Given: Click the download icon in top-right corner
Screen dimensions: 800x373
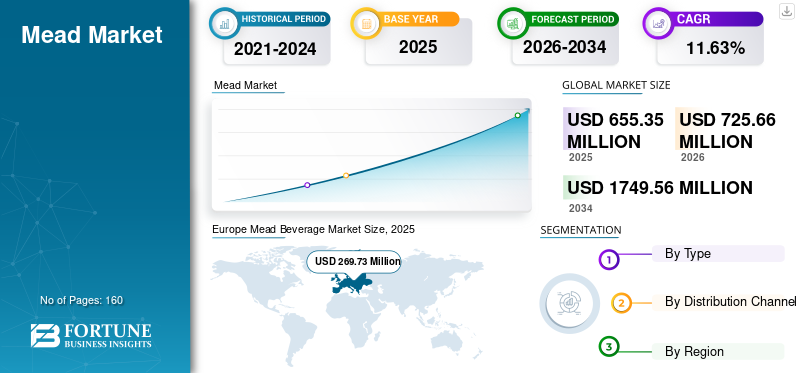Looking at the screenshot, I should tap(786, 11).
